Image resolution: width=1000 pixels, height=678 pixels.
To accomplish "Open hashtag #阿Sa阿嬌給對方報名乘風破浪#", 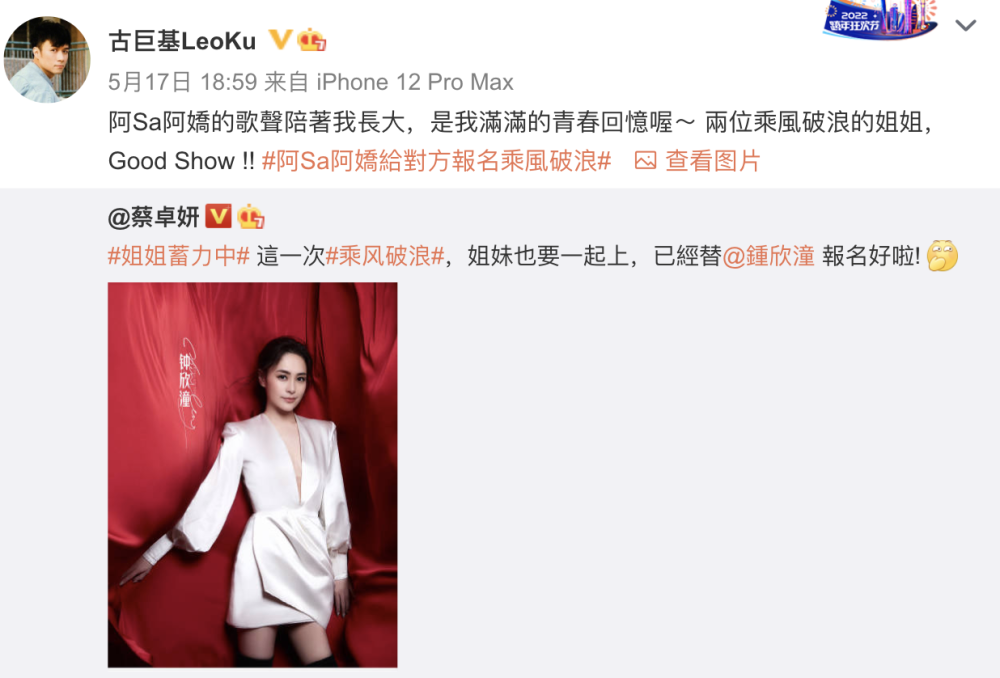I will coord(437,161).
